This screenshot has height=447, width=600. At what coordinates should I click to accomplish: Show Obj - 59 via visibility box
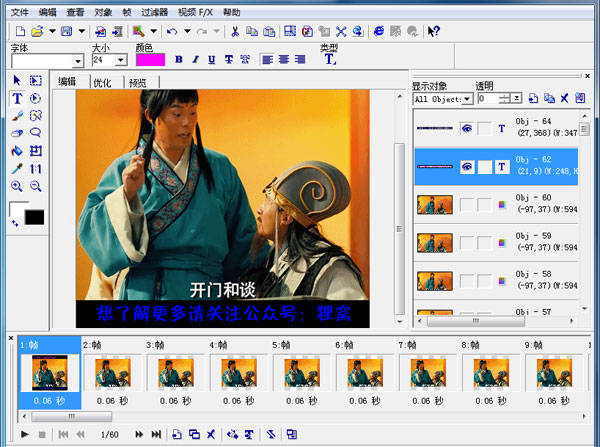point(466,243)
